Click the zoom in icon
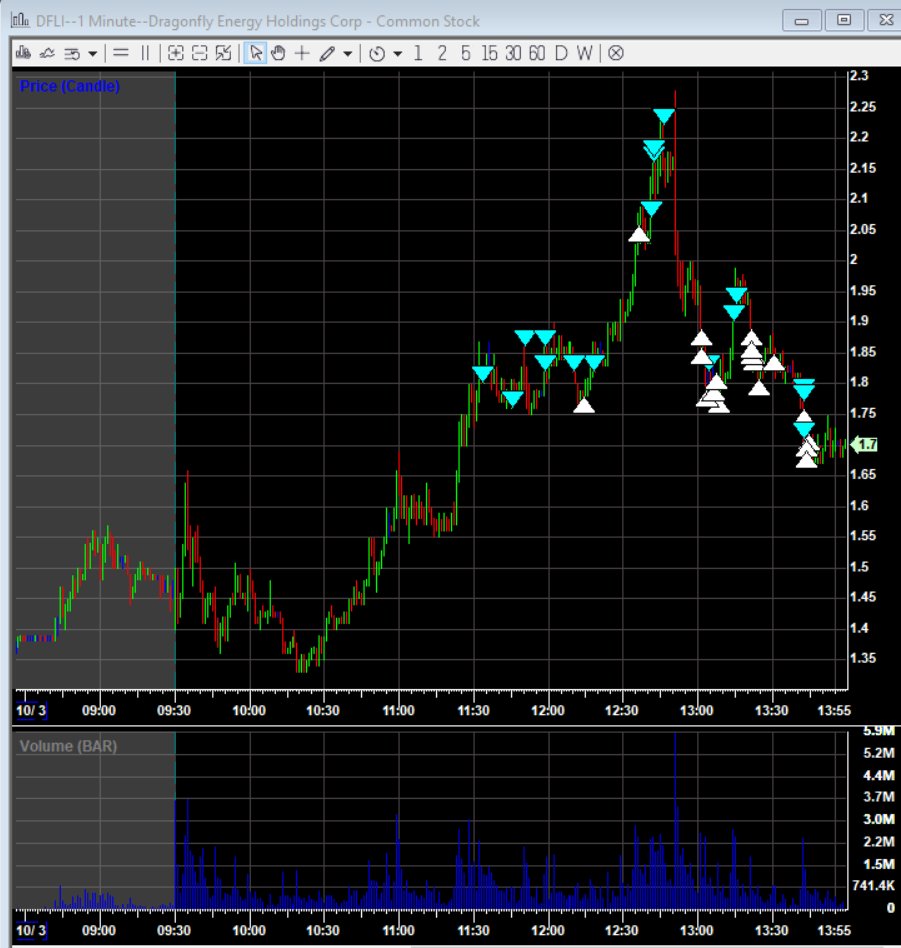This screenshot has width=901, height=948. pyautogui.click(x=175, y=53)
